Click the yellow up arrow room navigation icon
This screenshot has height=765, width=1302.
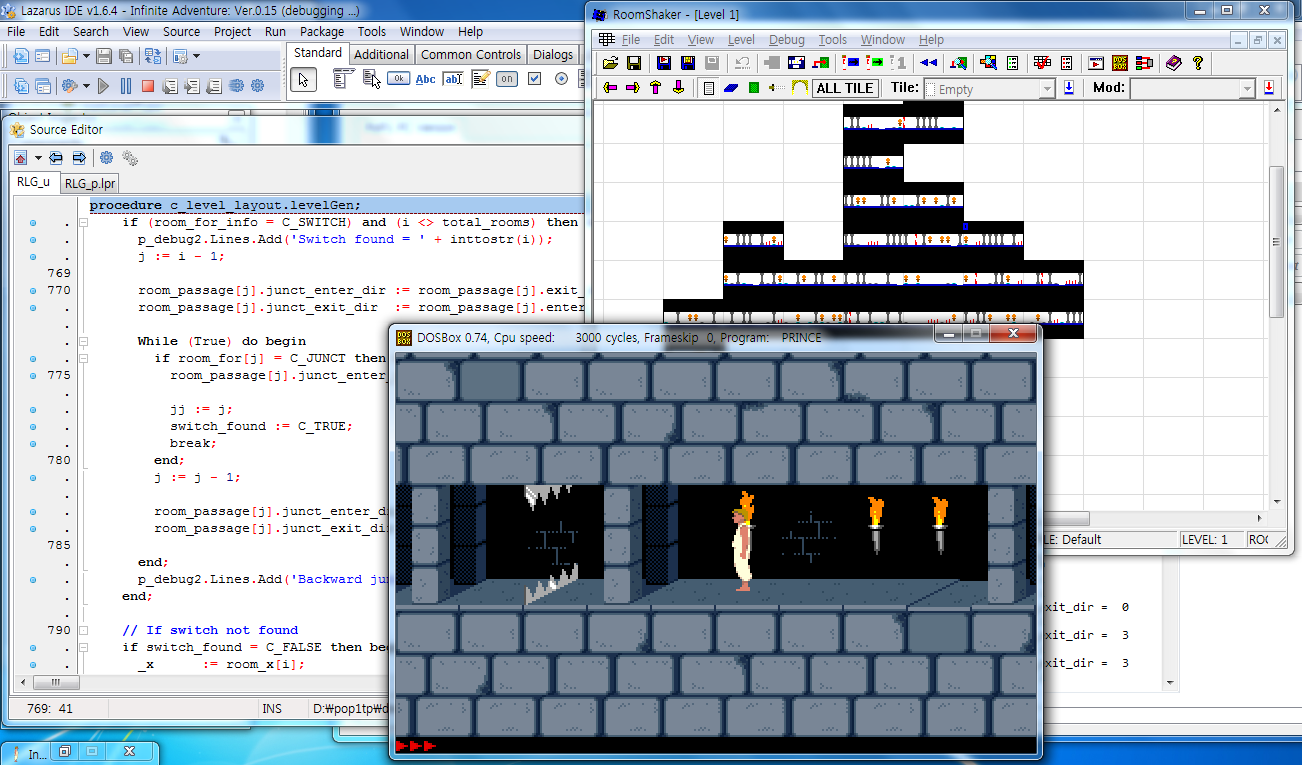pos(656,88)
